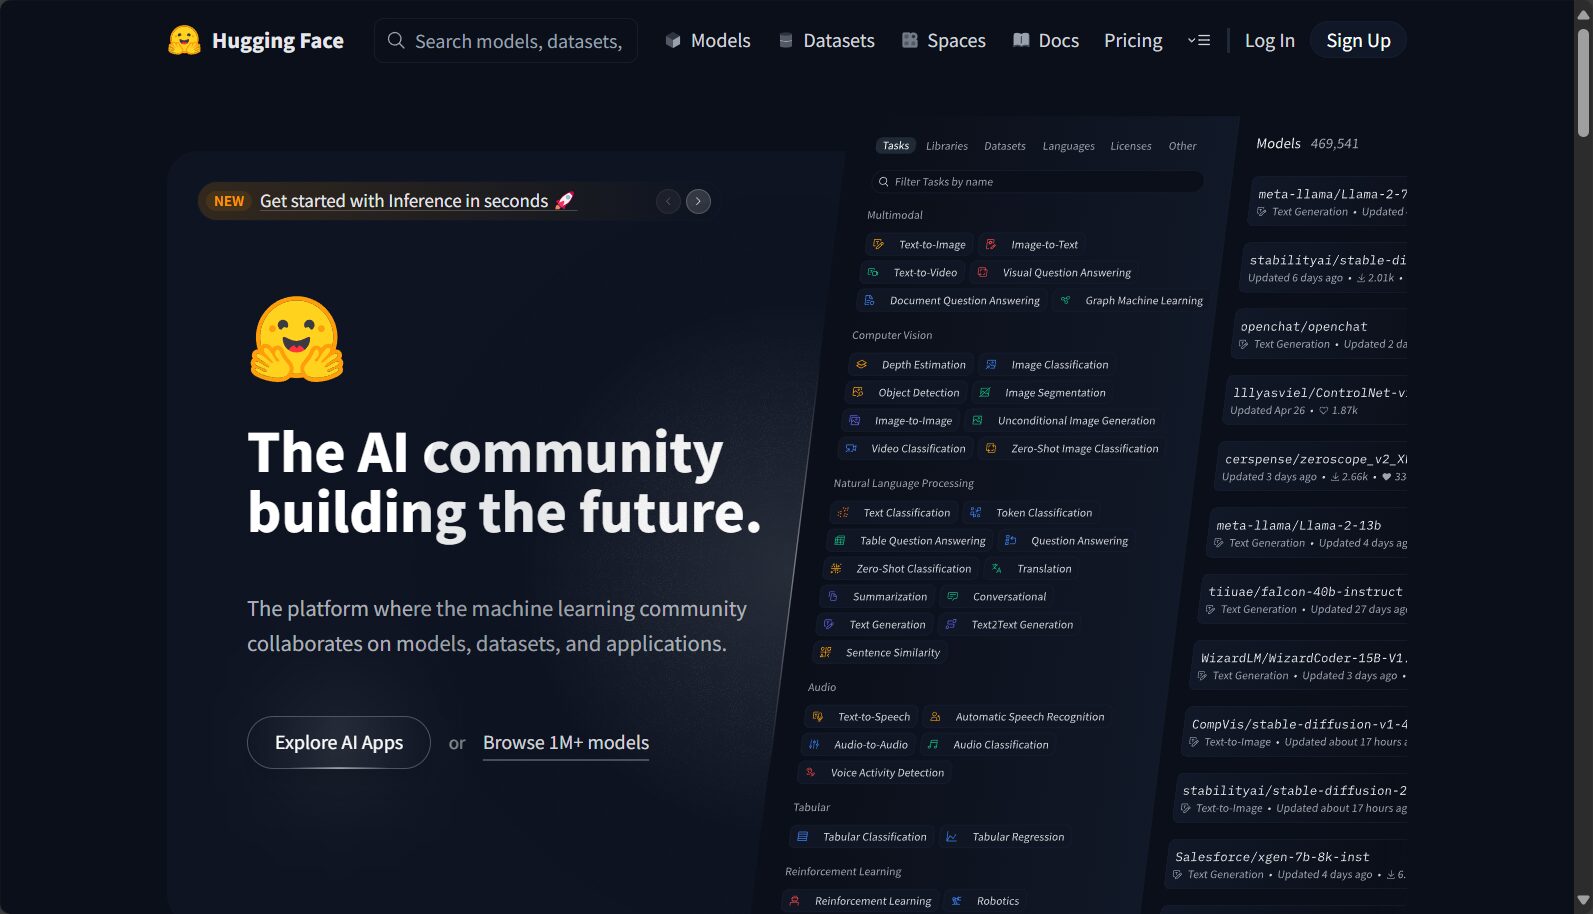
Task: Click the Image Segmentation task icon
Action: [985, 392]
